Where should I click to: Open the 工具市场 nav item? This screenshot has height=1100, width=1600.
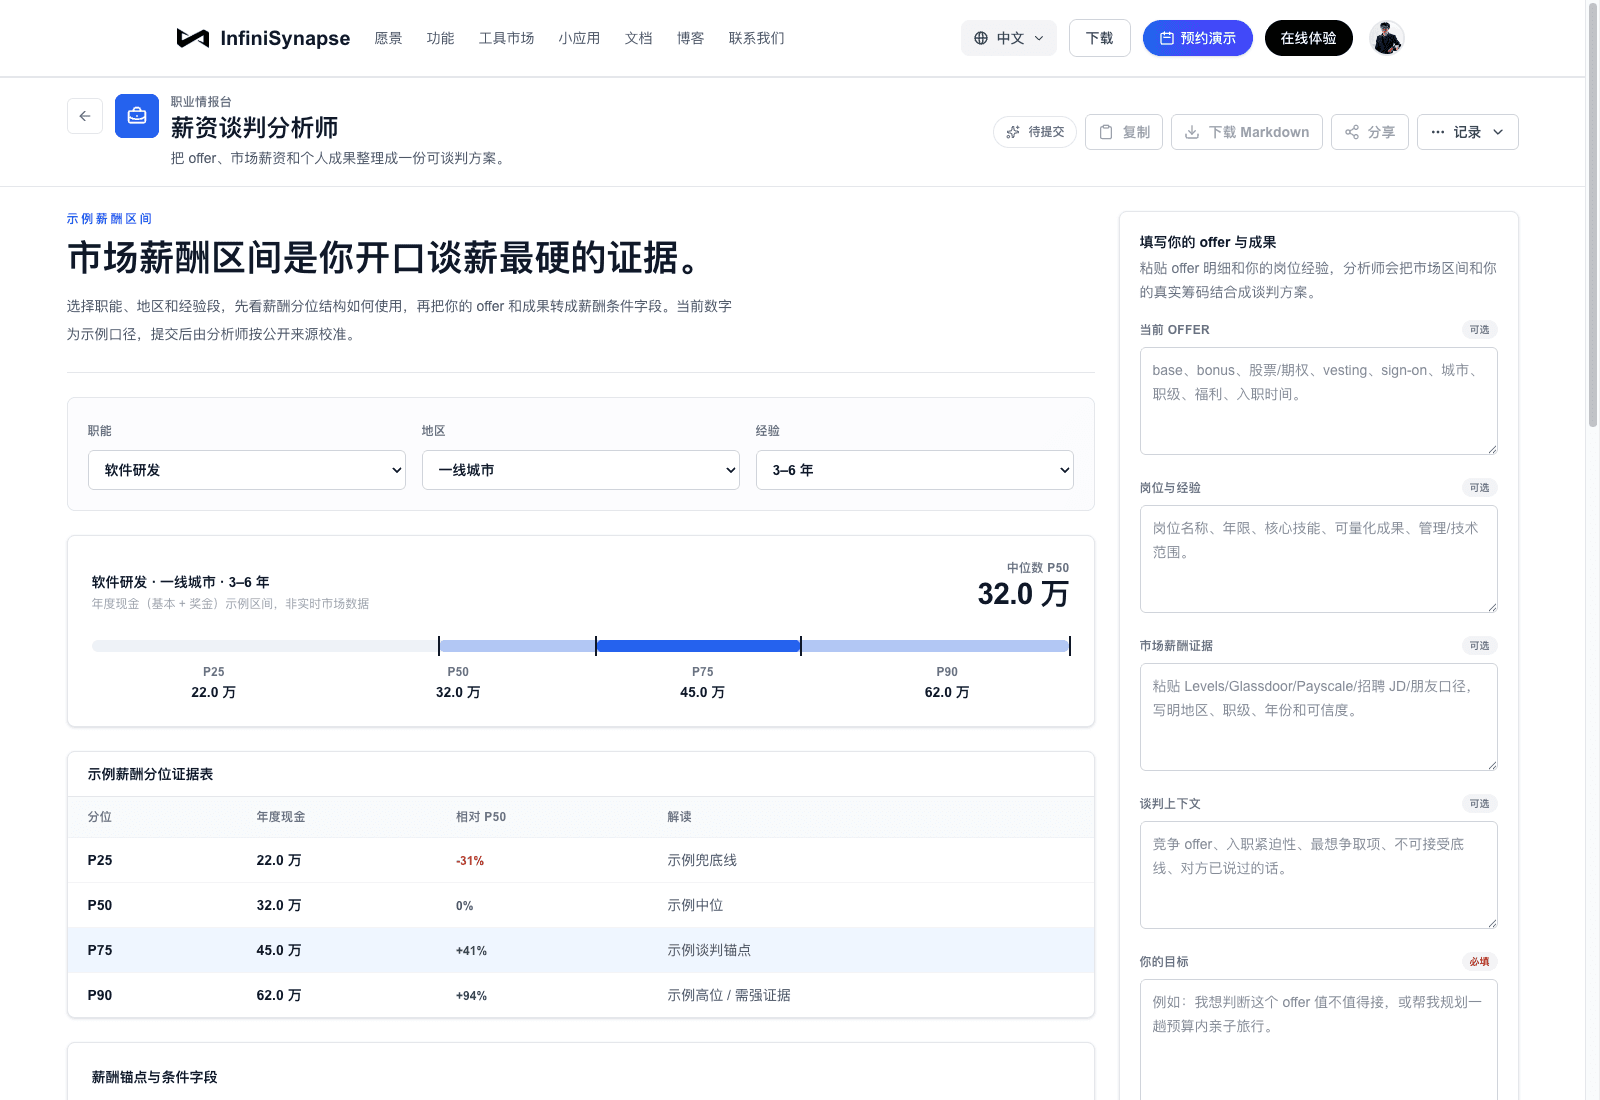[506, 38]
